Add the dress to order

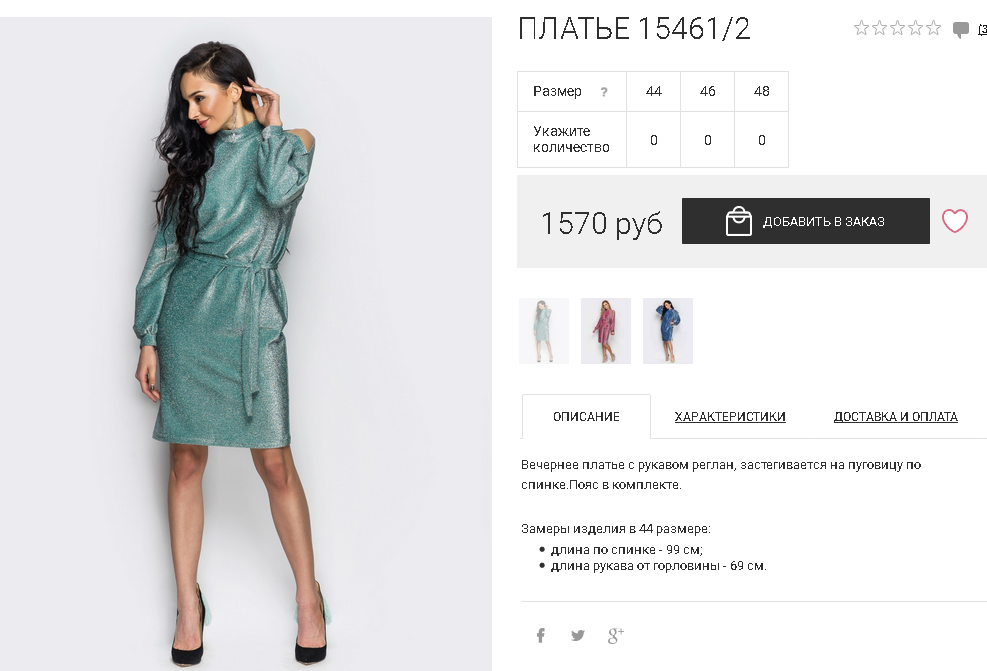click(x=806, y=221)
